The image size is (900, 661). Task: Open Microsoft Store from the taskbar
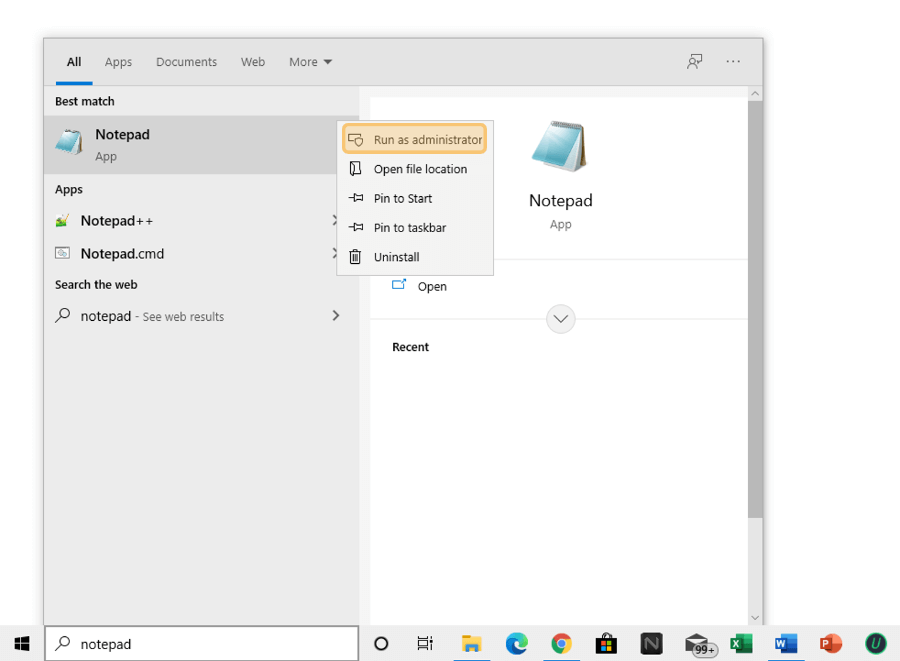point(606,644)
